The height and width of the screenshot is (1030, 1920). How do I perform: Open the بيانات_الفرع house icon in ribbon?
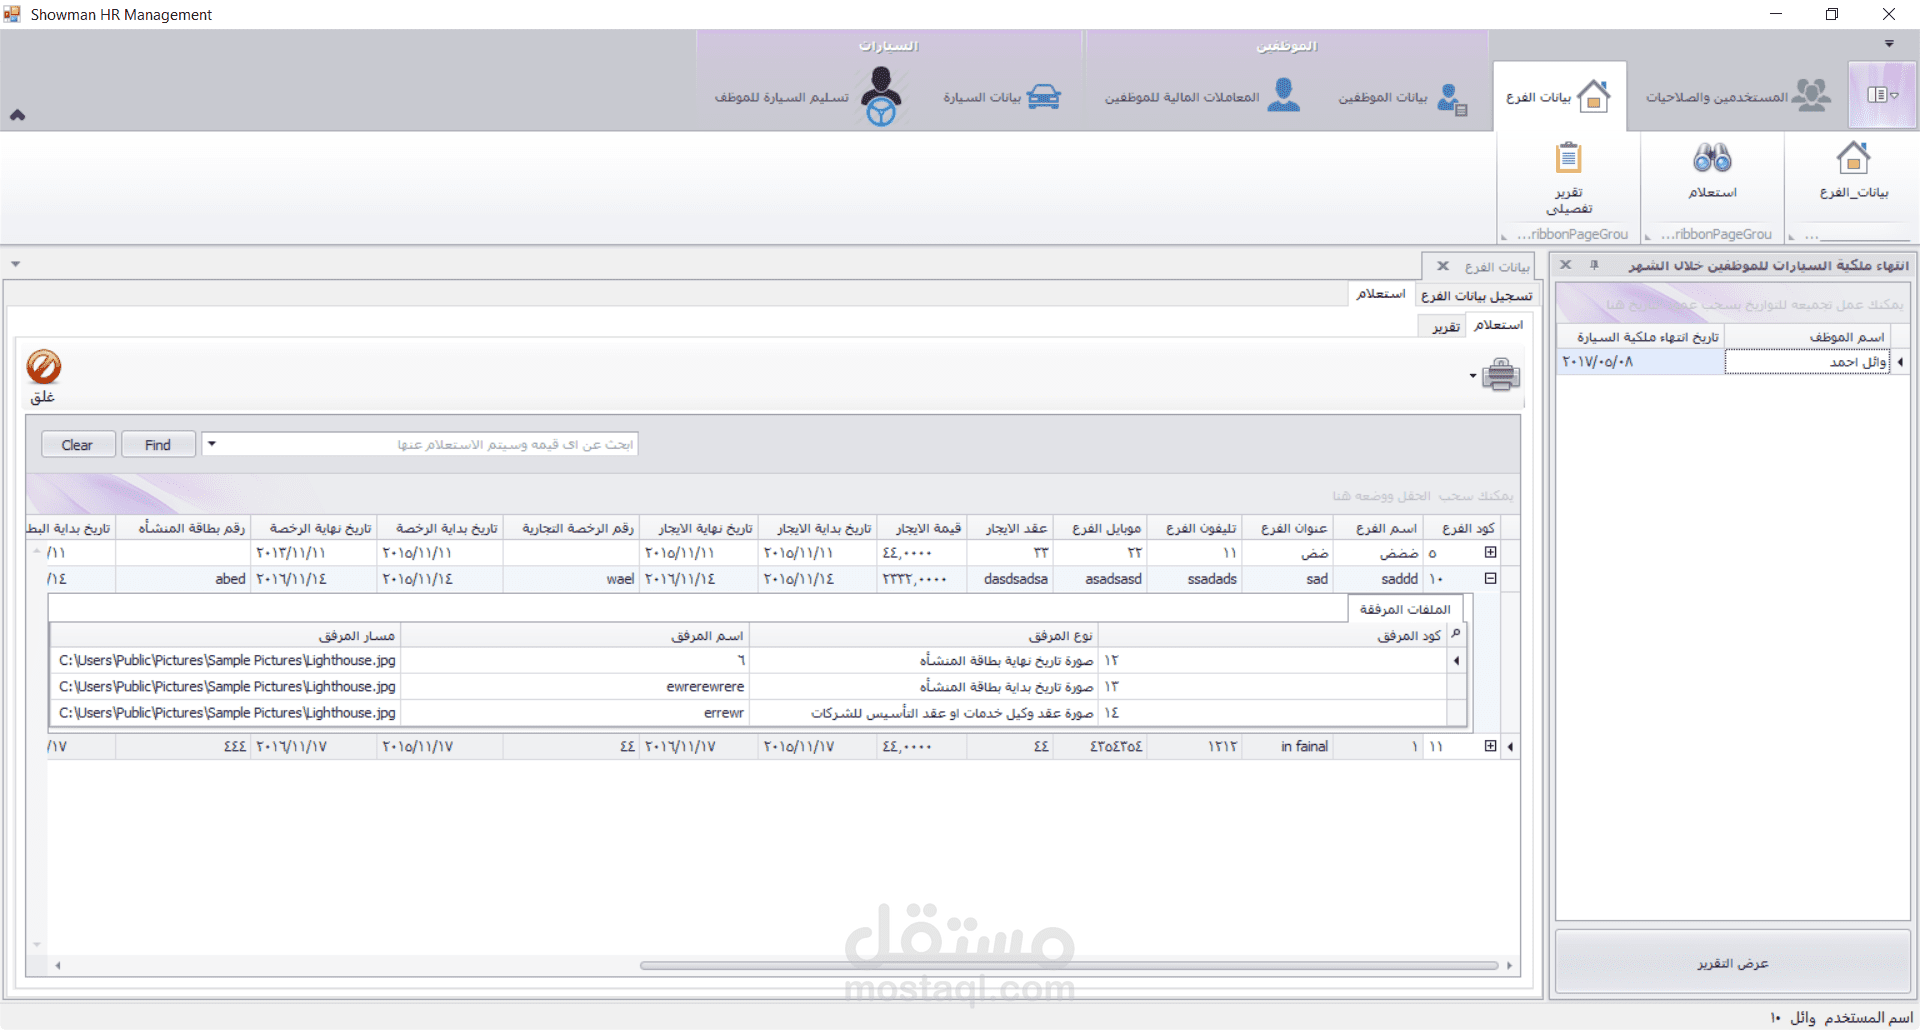[x=1853, y=159]
